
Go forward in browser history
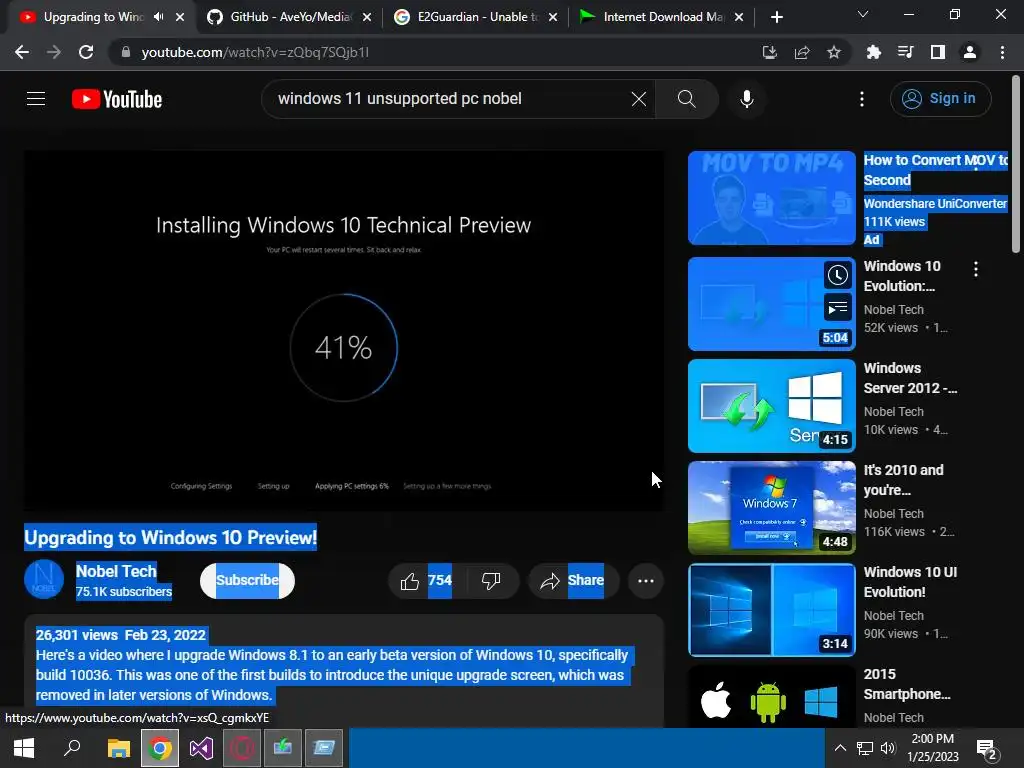[x=54, y=52]
